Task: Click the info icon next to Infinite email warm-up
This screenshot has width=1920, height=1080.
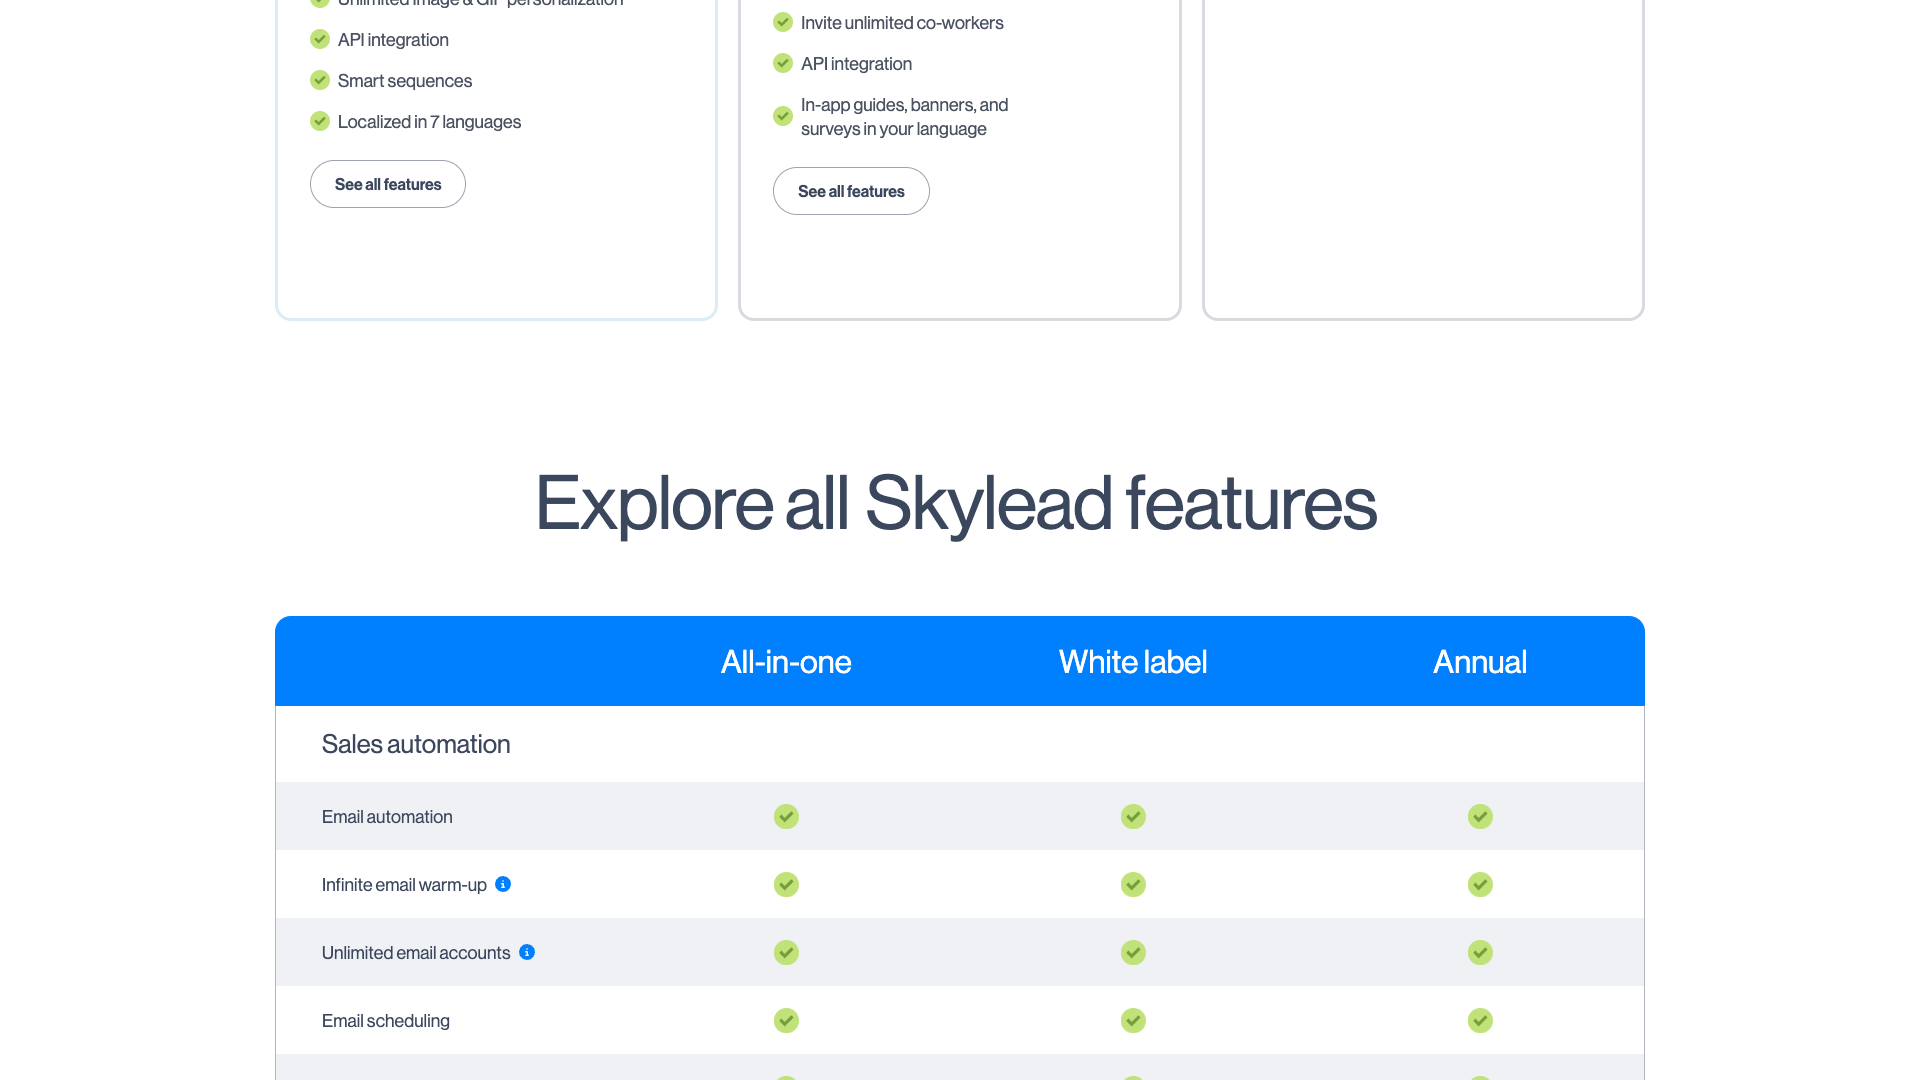Action: click(503, 884)
